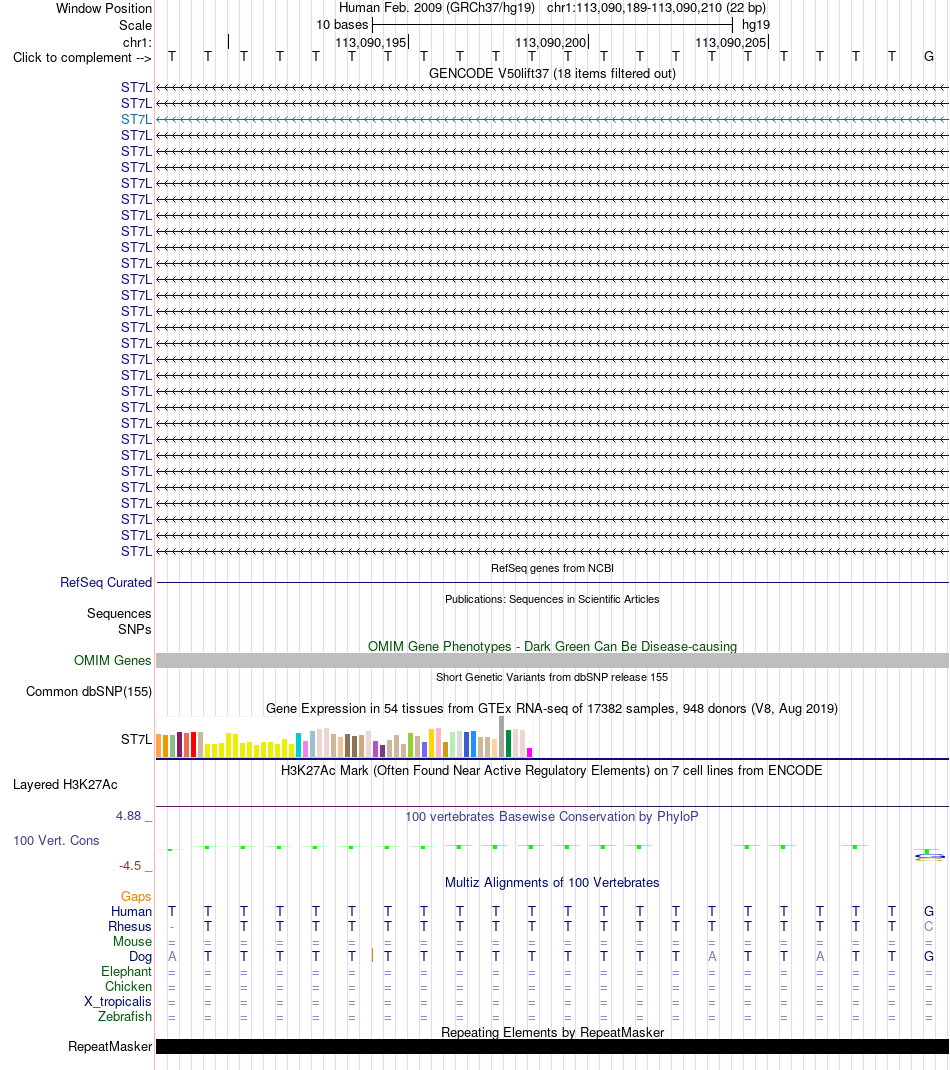
Task: Click the G base in the Human row
Action: coord(928,912)
